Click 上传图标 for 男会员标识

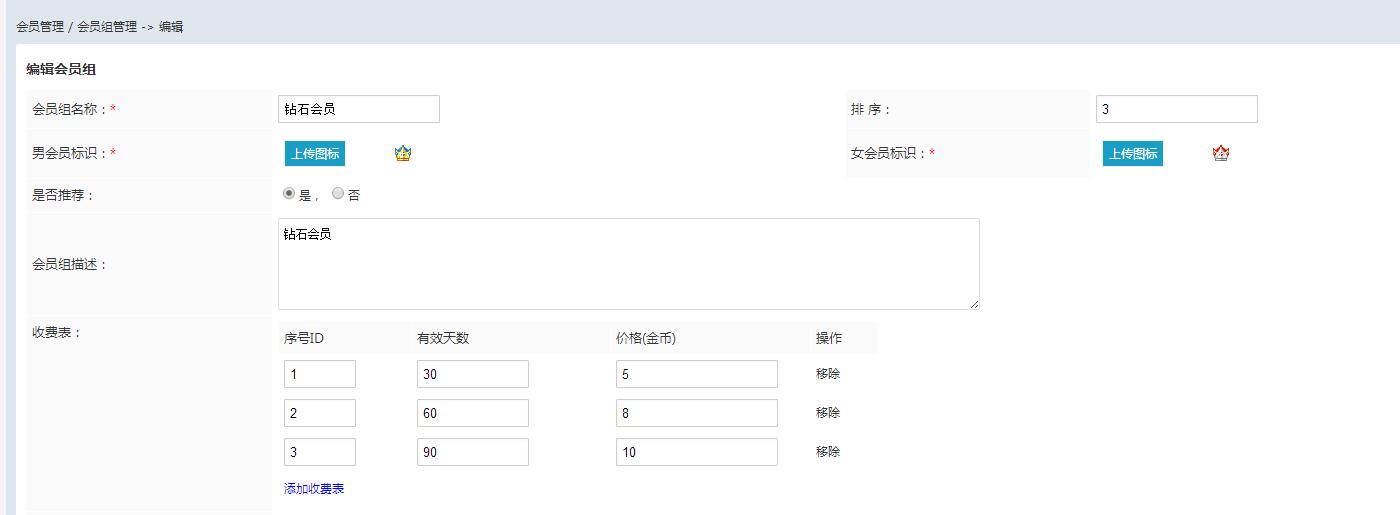(314, 153)
